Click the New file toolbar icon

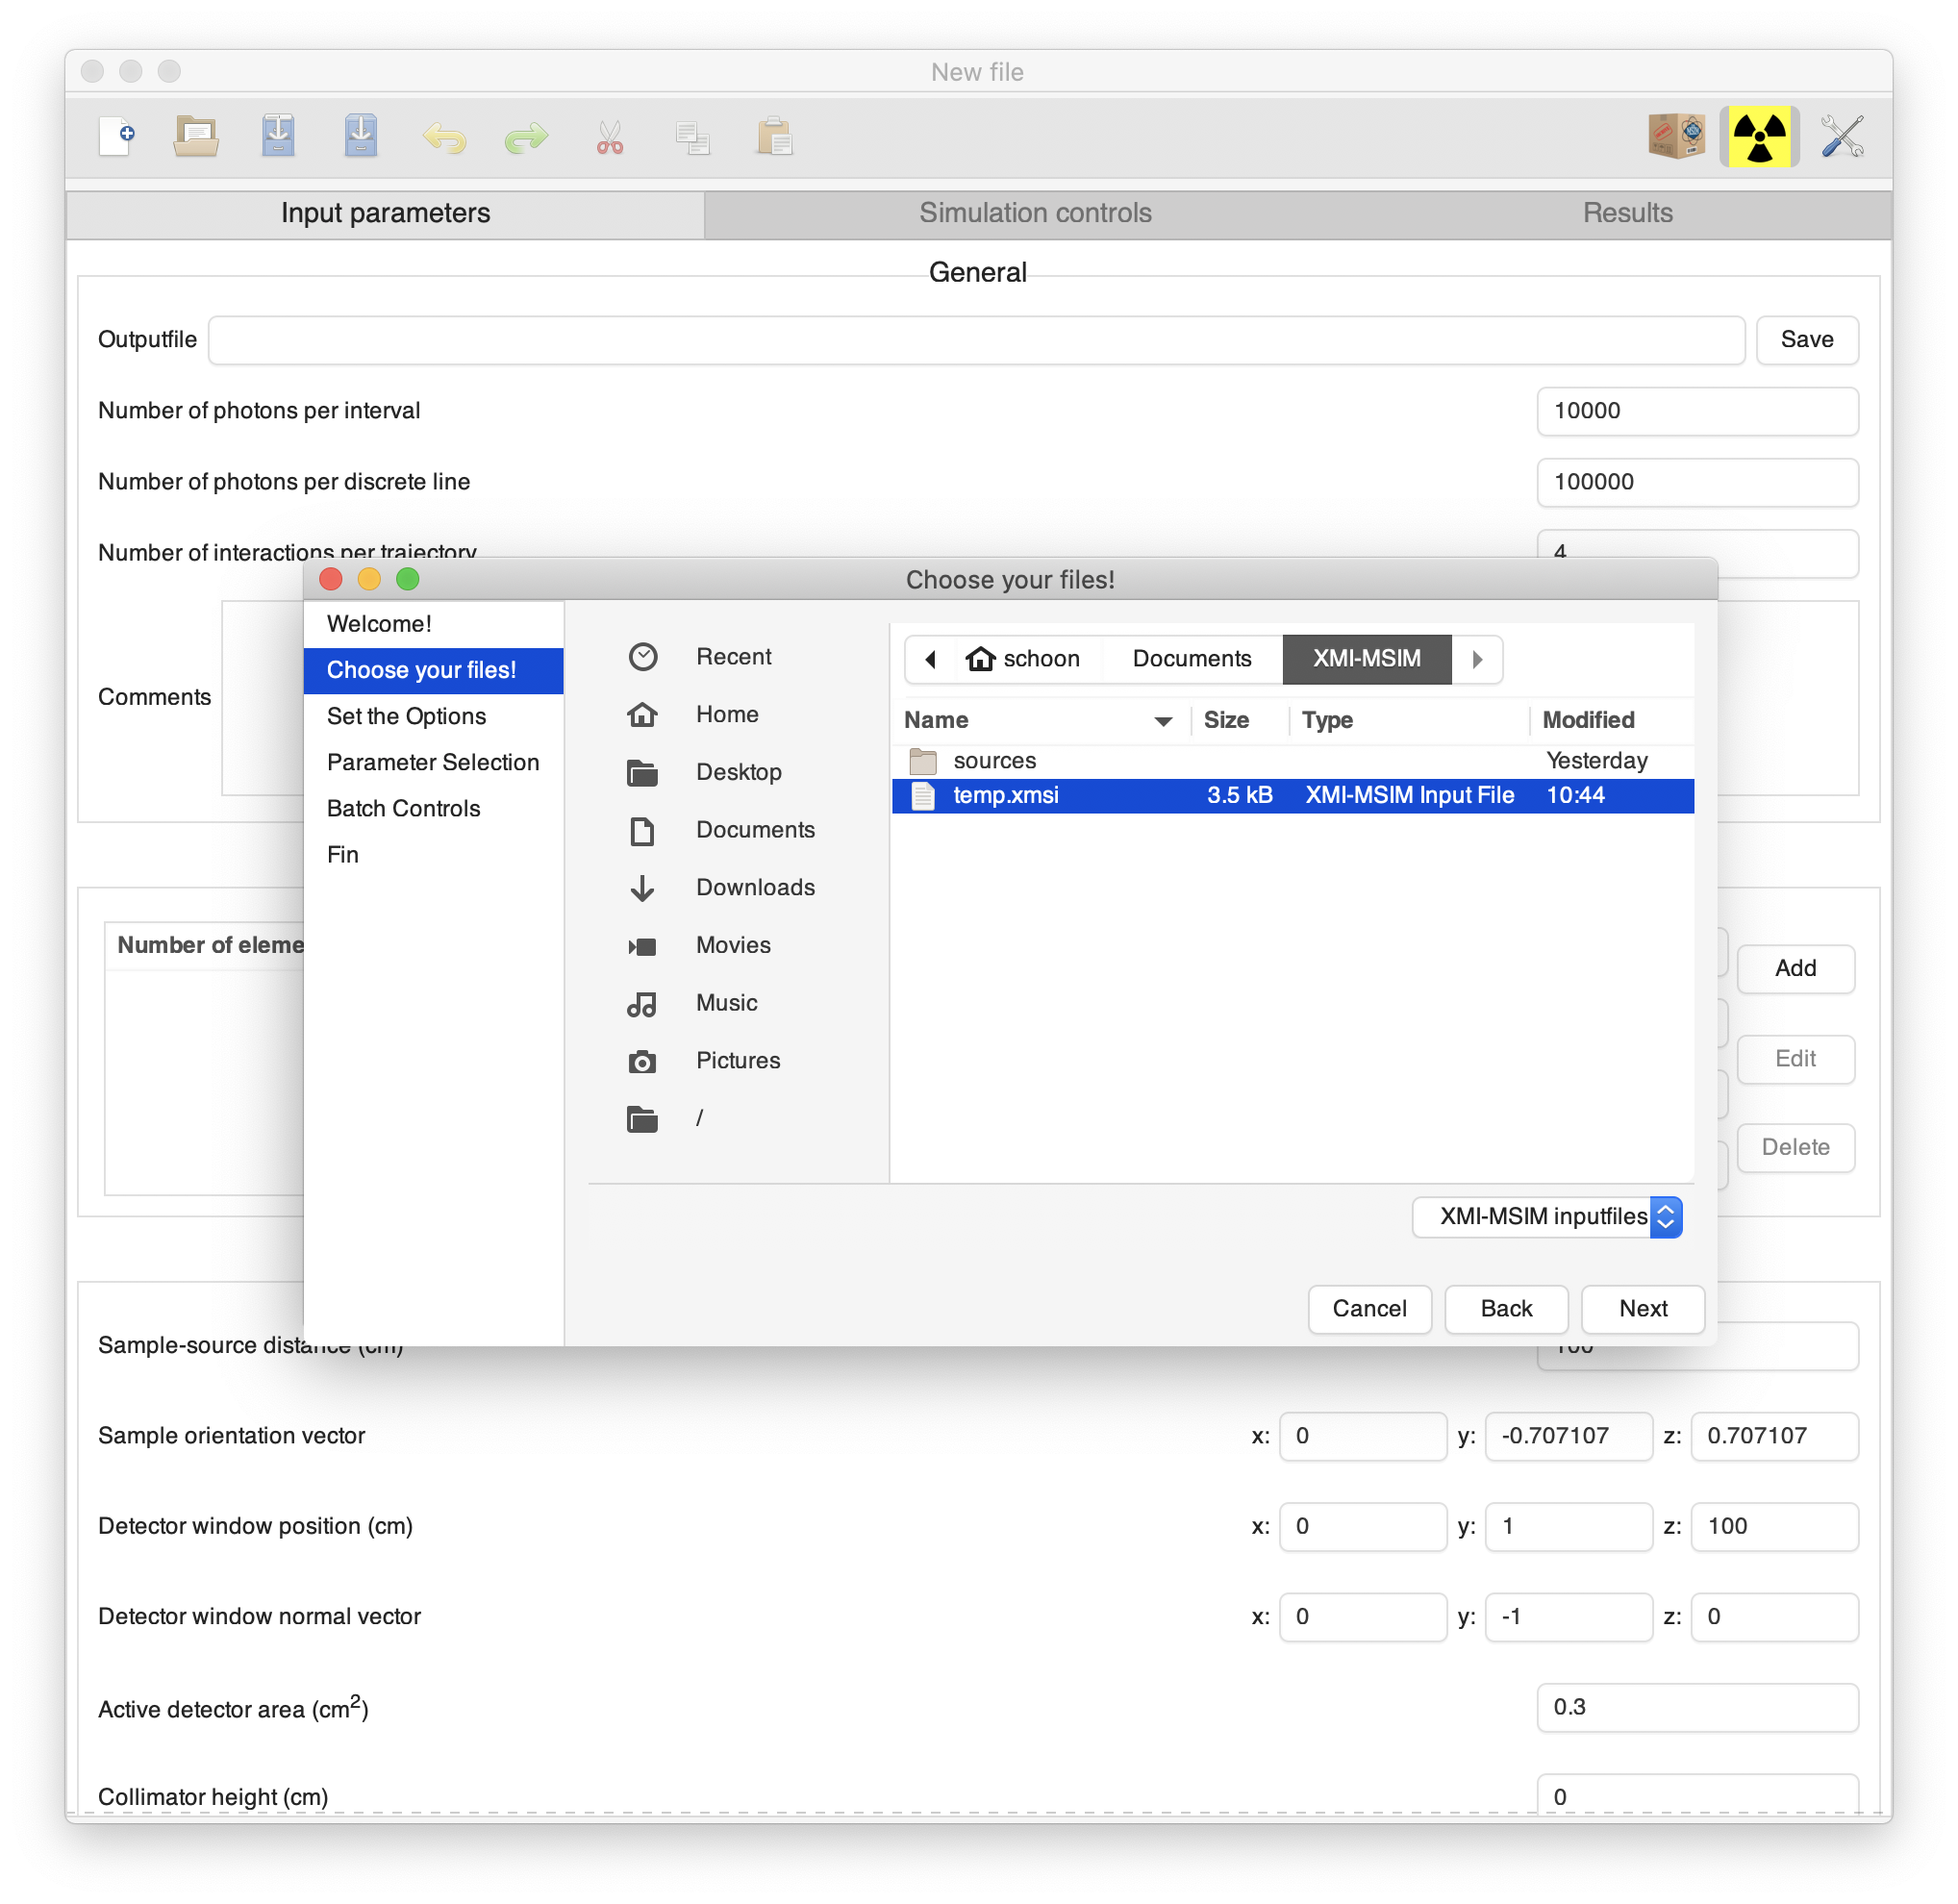coord(116,137)
